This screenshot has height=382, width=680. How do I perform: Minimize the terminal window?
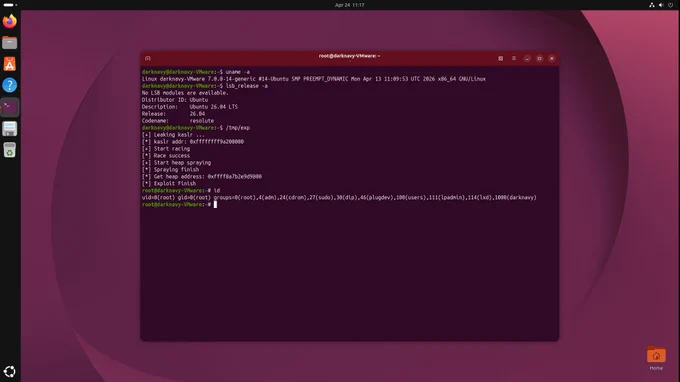(527, 58)
